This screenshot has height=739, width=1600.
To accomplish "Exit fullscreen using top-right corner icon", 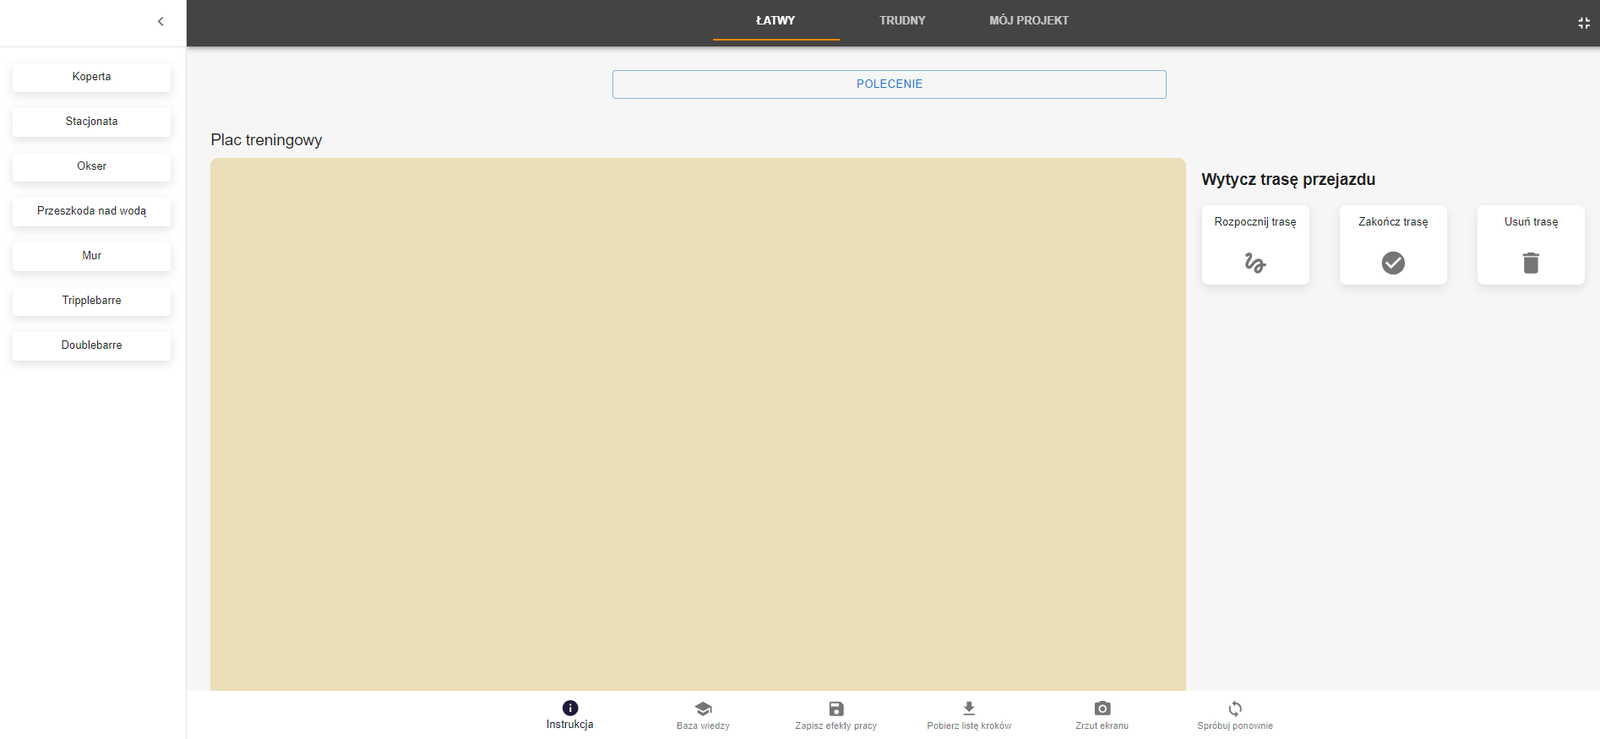I will tap(1584, 23).
